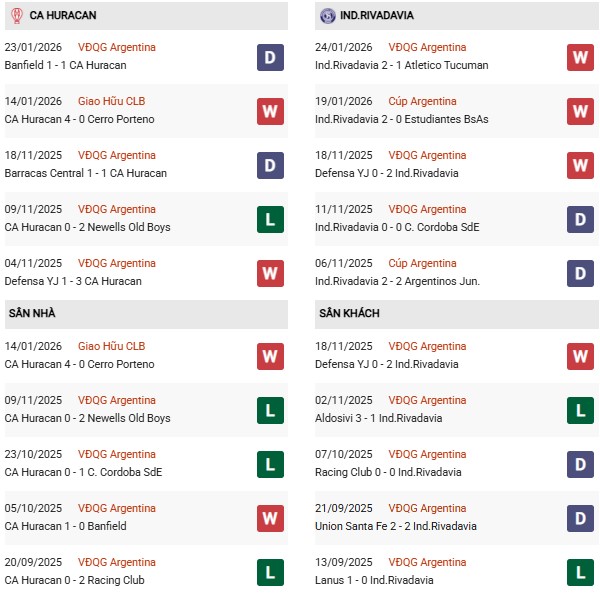Select the SÂN KHÁCH section header

tap(349, 314)
